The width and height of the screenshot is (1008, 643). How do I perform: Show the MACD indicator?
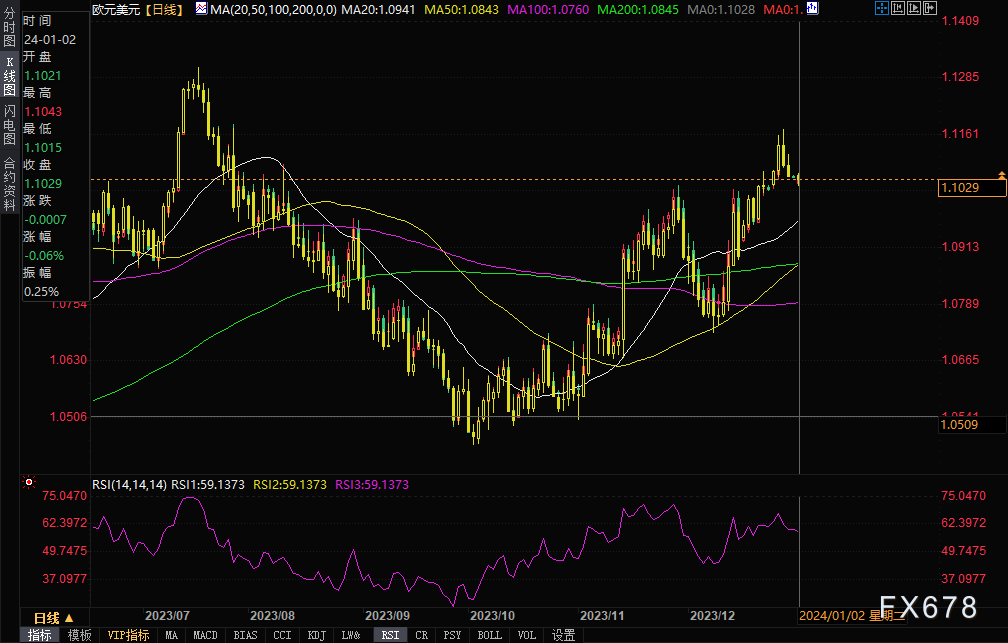pyautogui.click(x=205, y=635)
